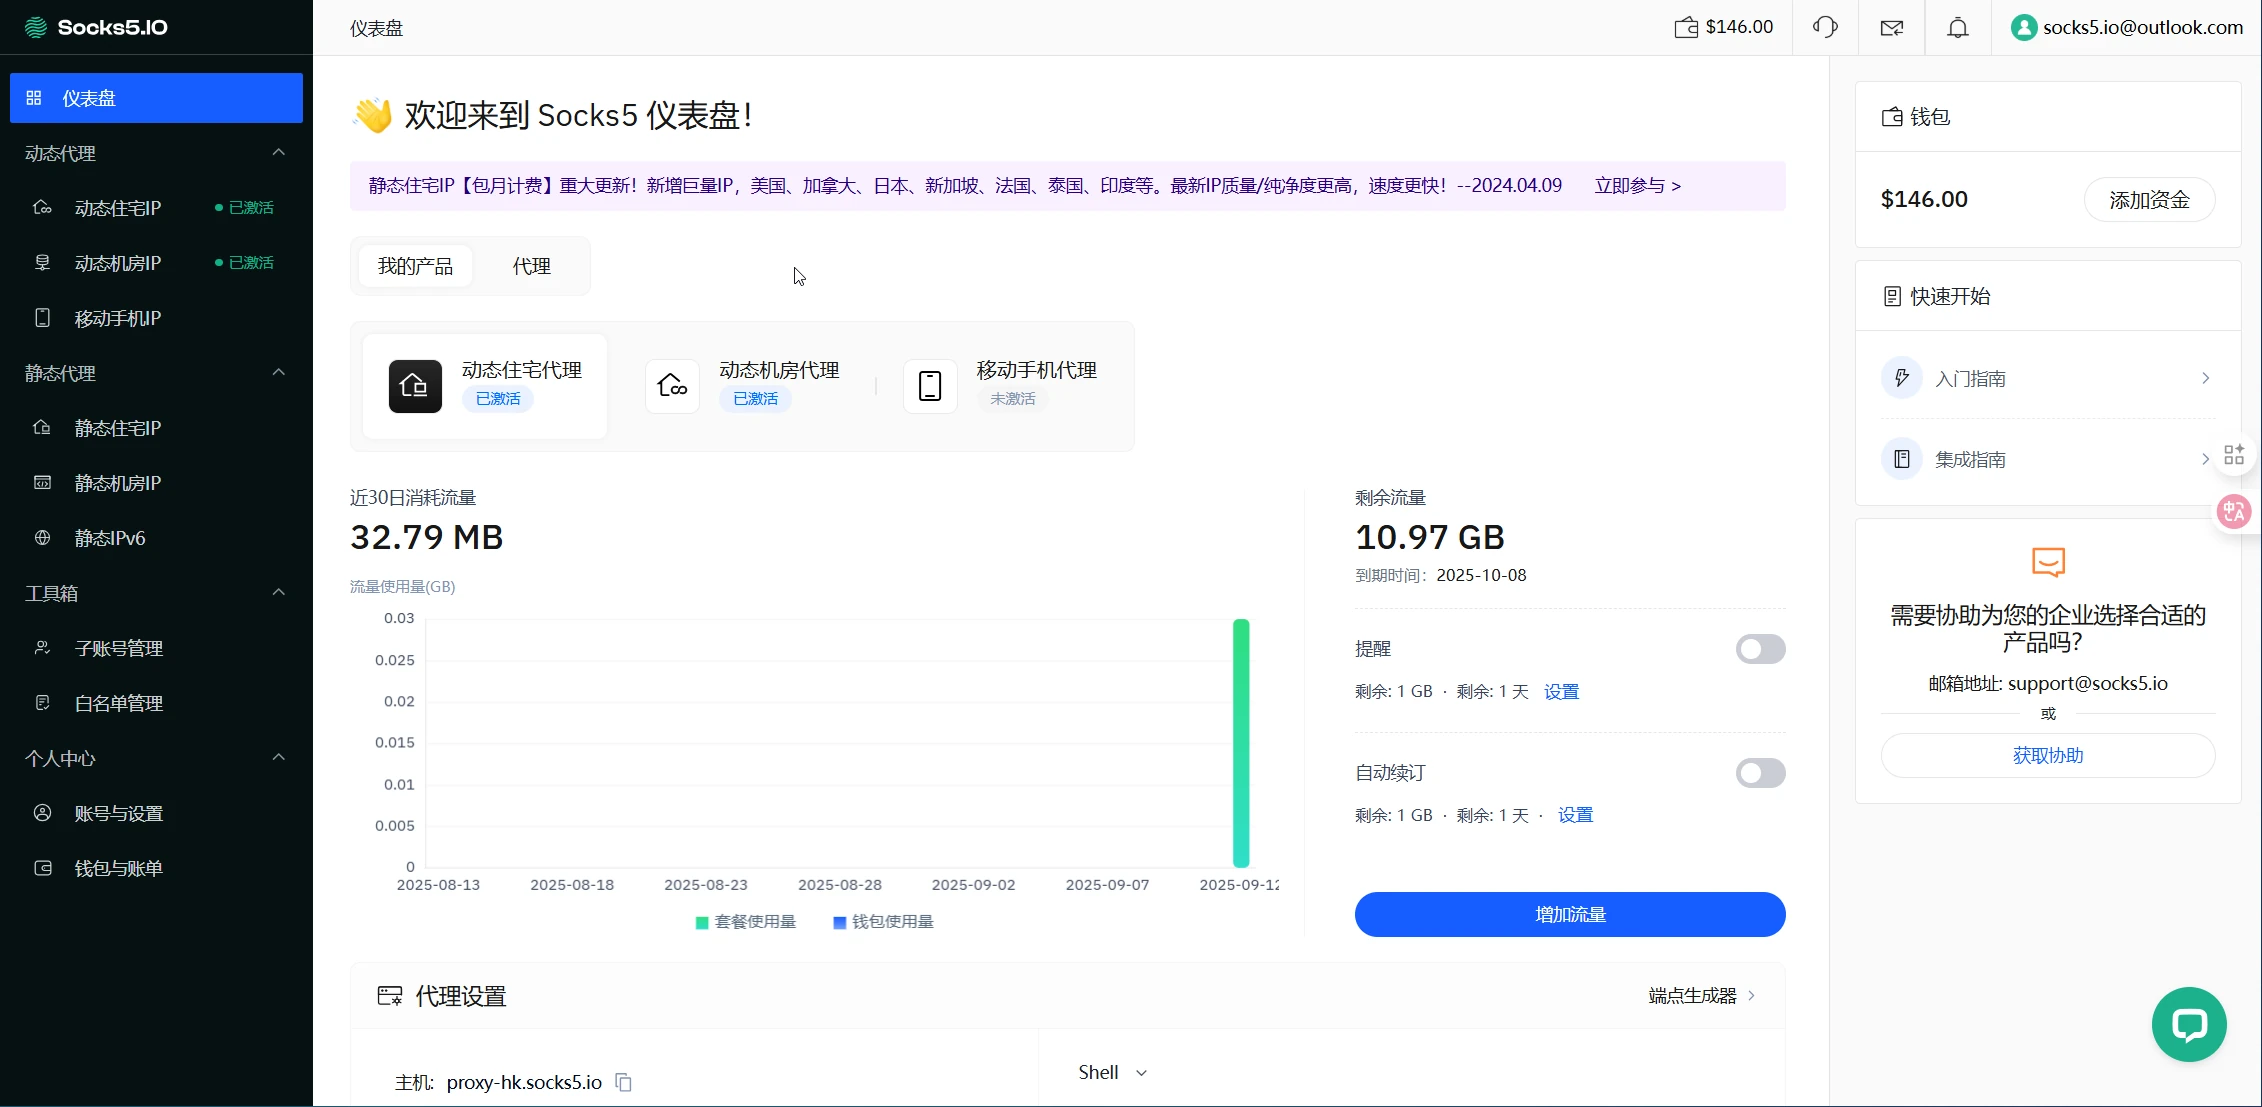The height and width of the screenshot is (1107, 2262).
Task: Click 获取协助 get help button
Action: [x=2048, y=756]
